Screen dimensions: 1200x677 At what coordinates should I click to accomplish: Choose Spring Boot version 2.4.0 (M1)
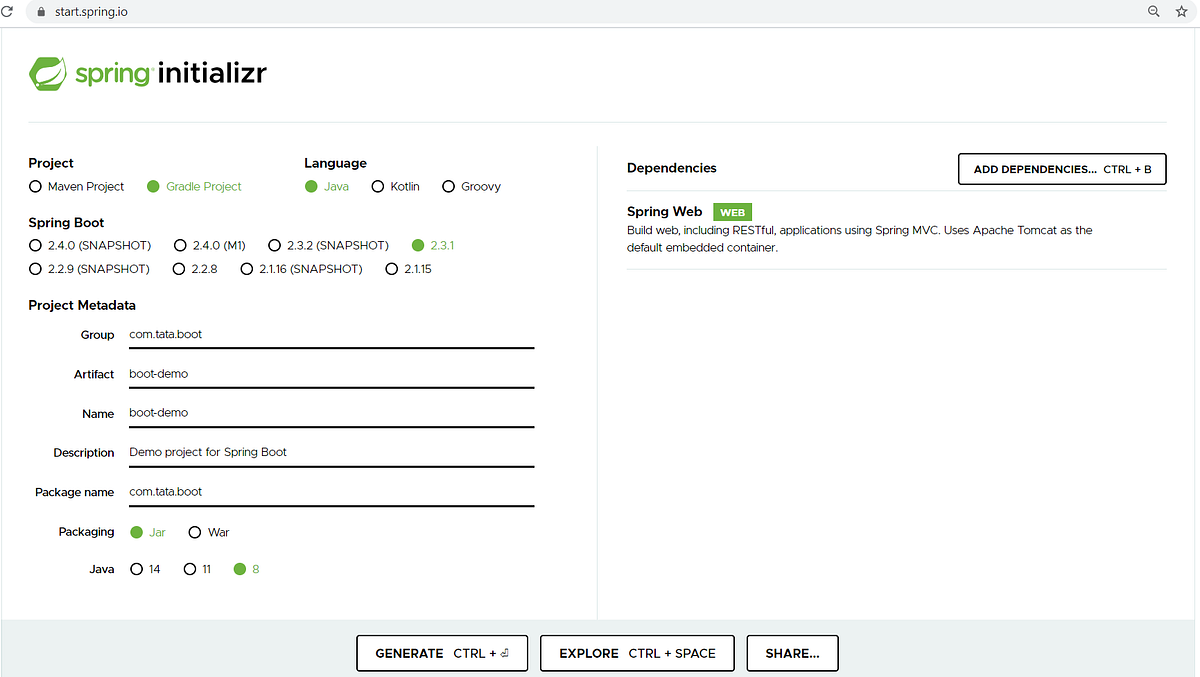point(181,245)
